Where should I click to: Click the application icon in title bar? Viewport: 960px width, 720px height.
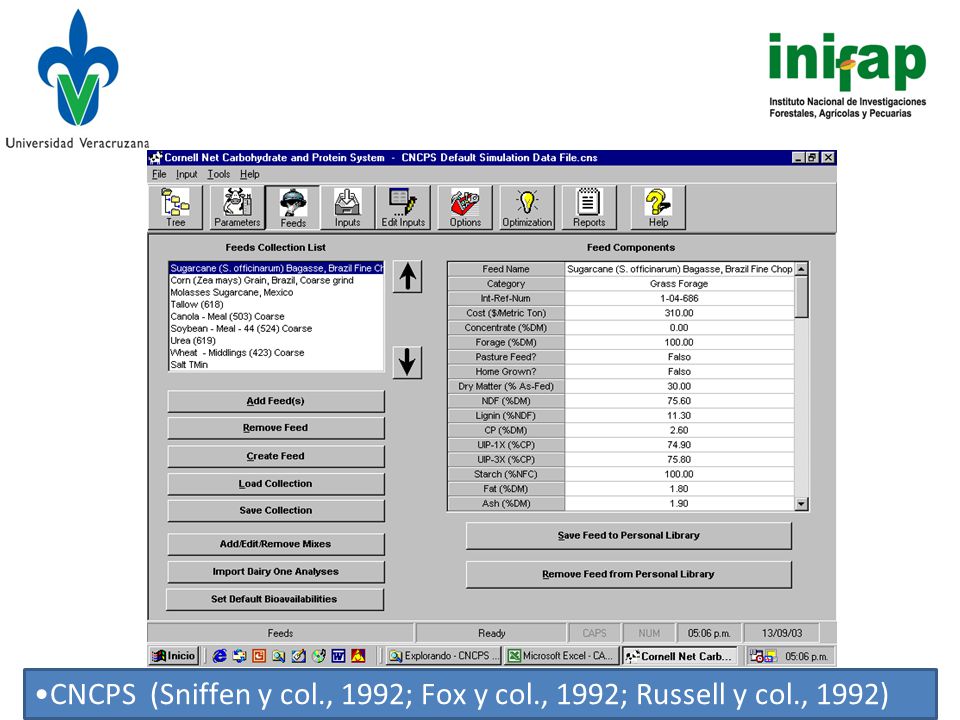tap(156, 158)
